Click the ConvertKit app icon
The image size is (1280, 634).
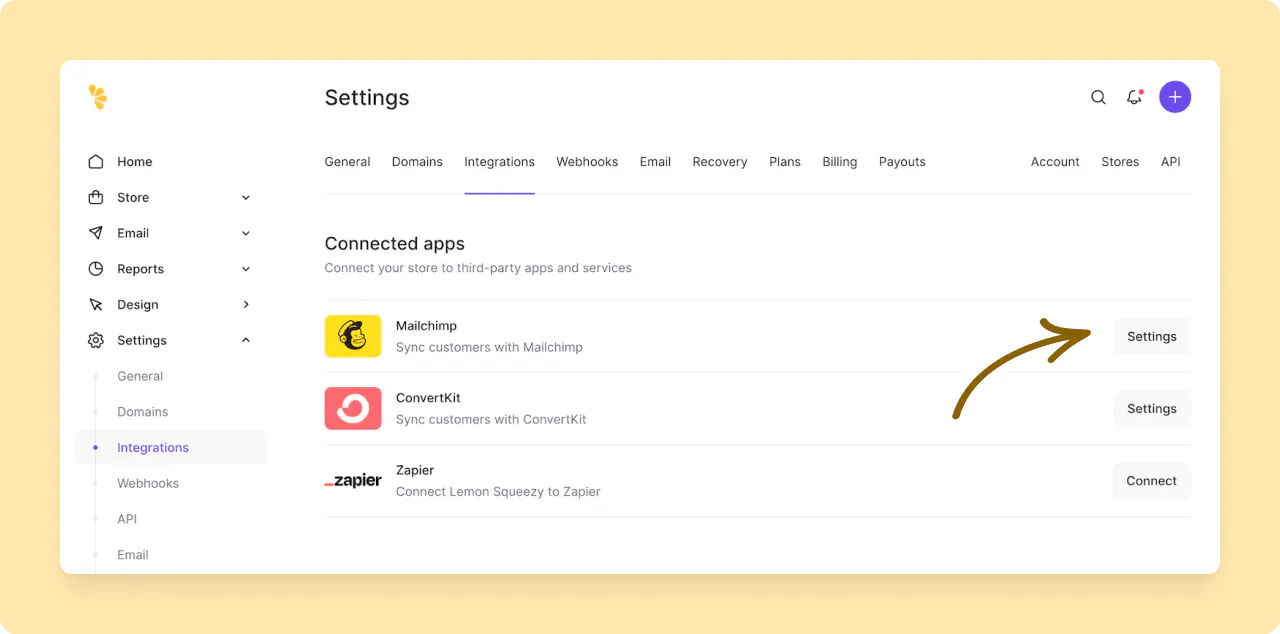352,408
